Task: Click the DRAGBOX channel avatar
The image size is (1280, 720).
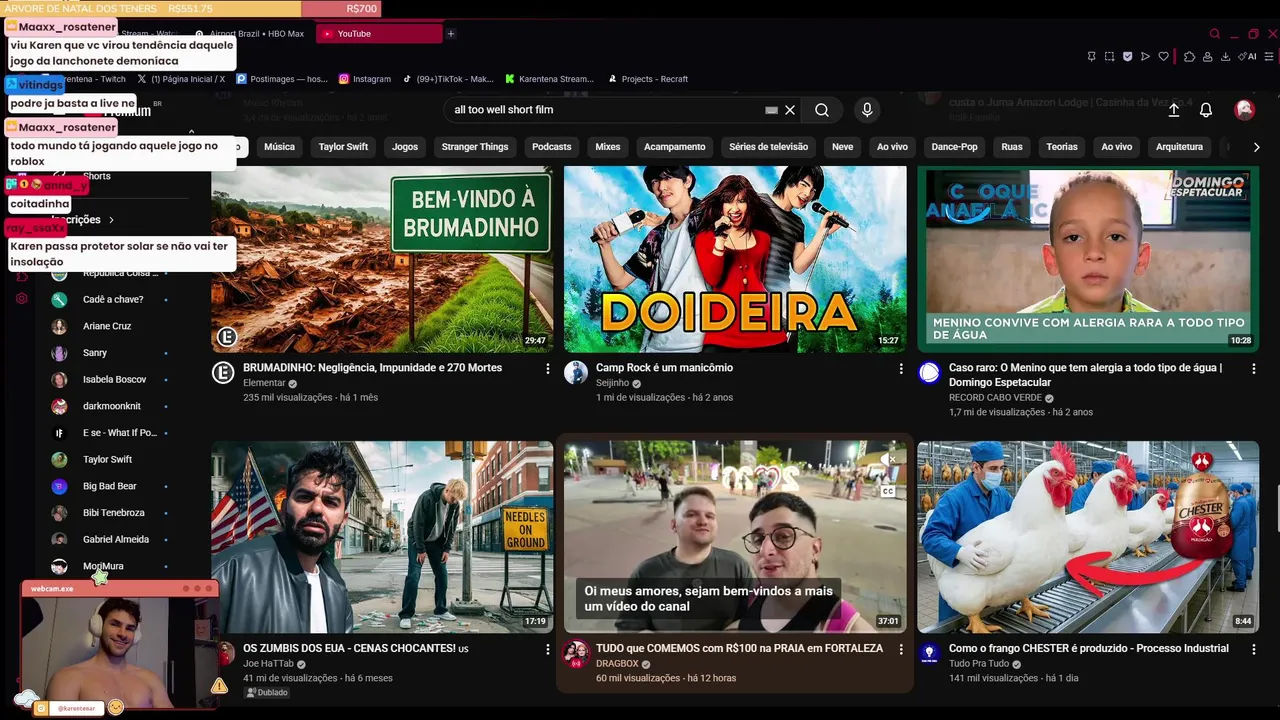Action: point(576,654)
